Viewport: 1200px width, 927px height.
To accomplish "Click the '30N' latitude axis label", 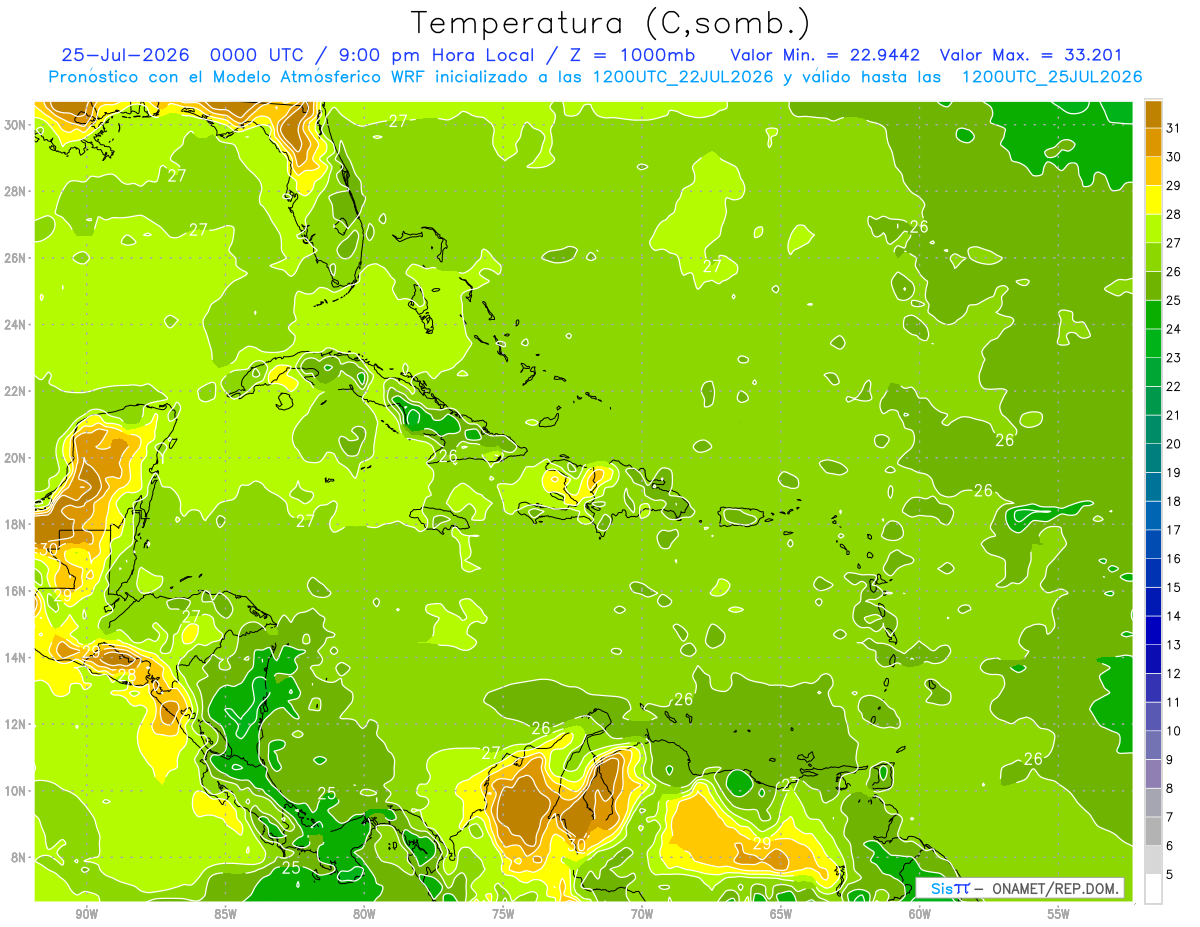I will coord(17,125).
